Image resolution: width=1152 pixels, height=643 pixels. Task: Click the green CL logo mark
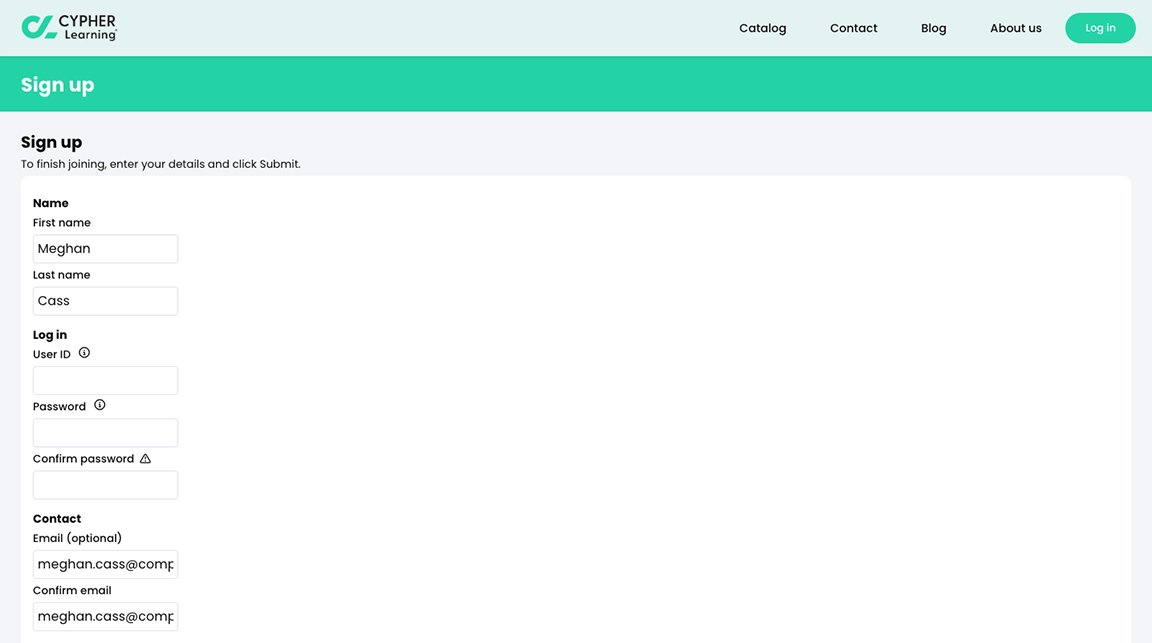[x=38, y=27]
